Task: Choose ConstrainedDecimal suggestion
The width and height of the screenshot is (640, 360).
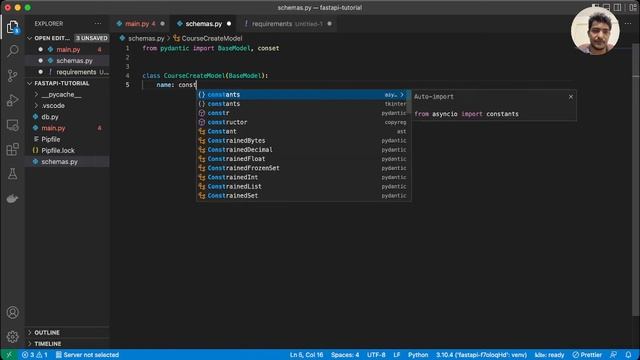Action: pos(302,150)
